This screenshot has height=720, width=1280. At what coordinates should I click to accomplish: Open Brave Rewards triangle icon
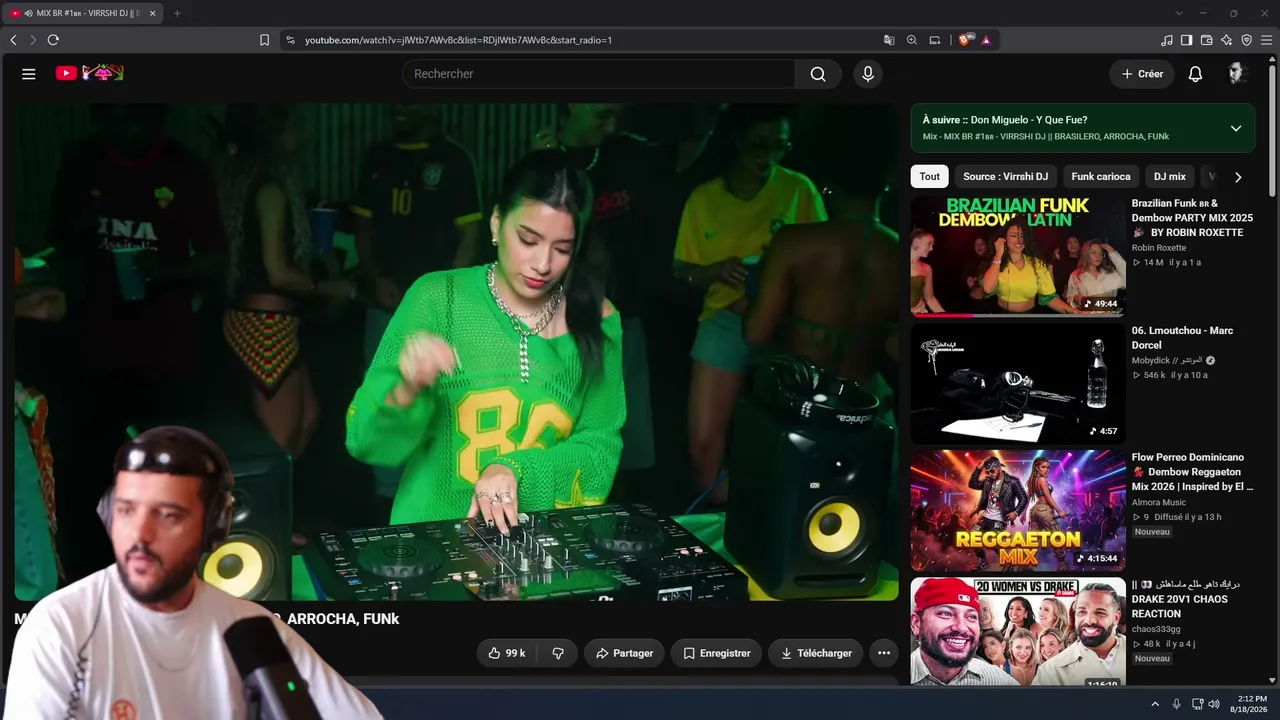[x=986, y=40]
